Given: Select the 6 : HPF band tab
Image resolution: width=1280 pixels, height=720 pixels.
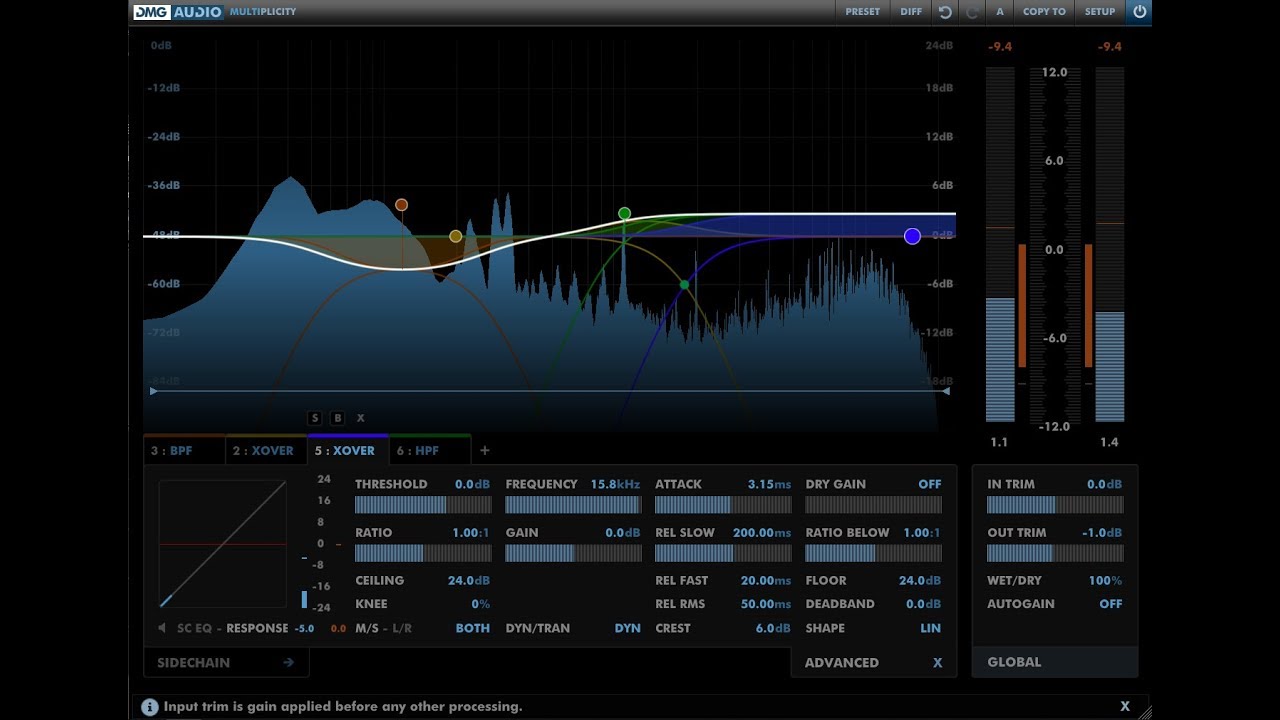Looking at the screenshot, I should (429, 450).
